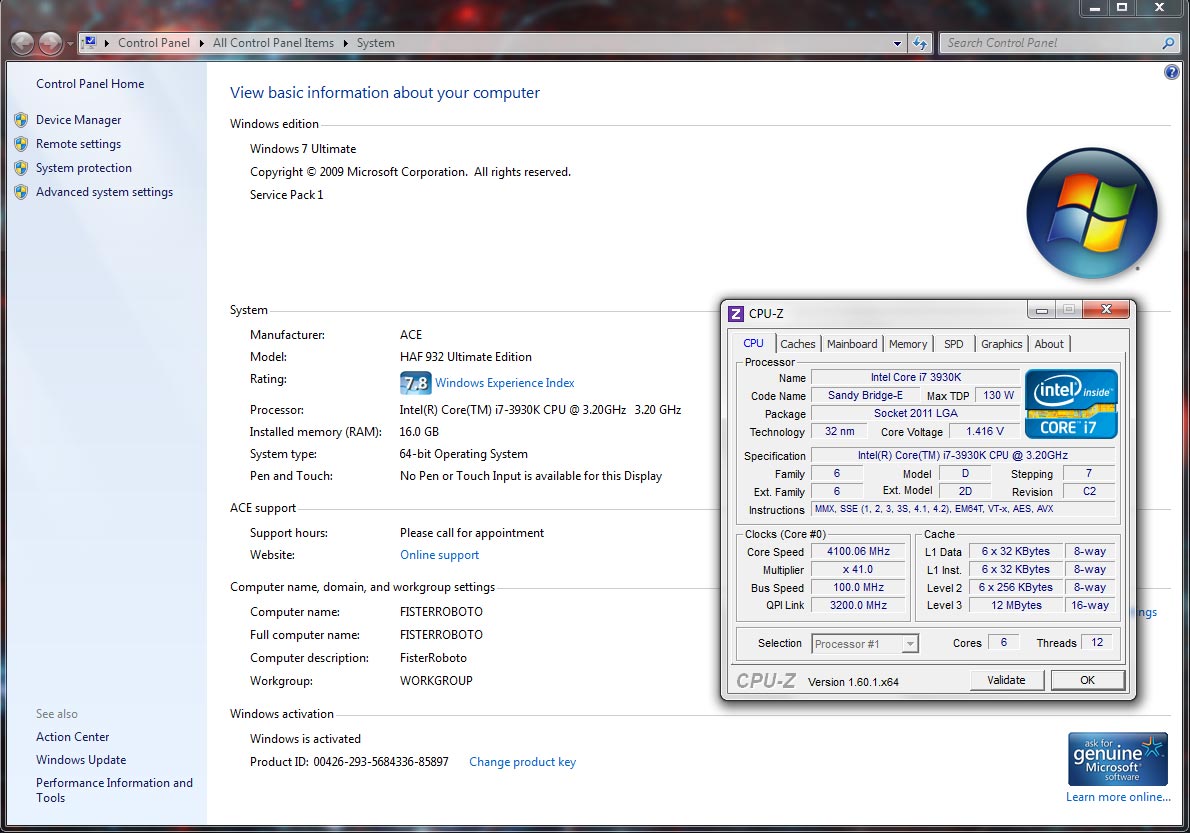Select the Memory tab in CPU-Z

point(908,344)
